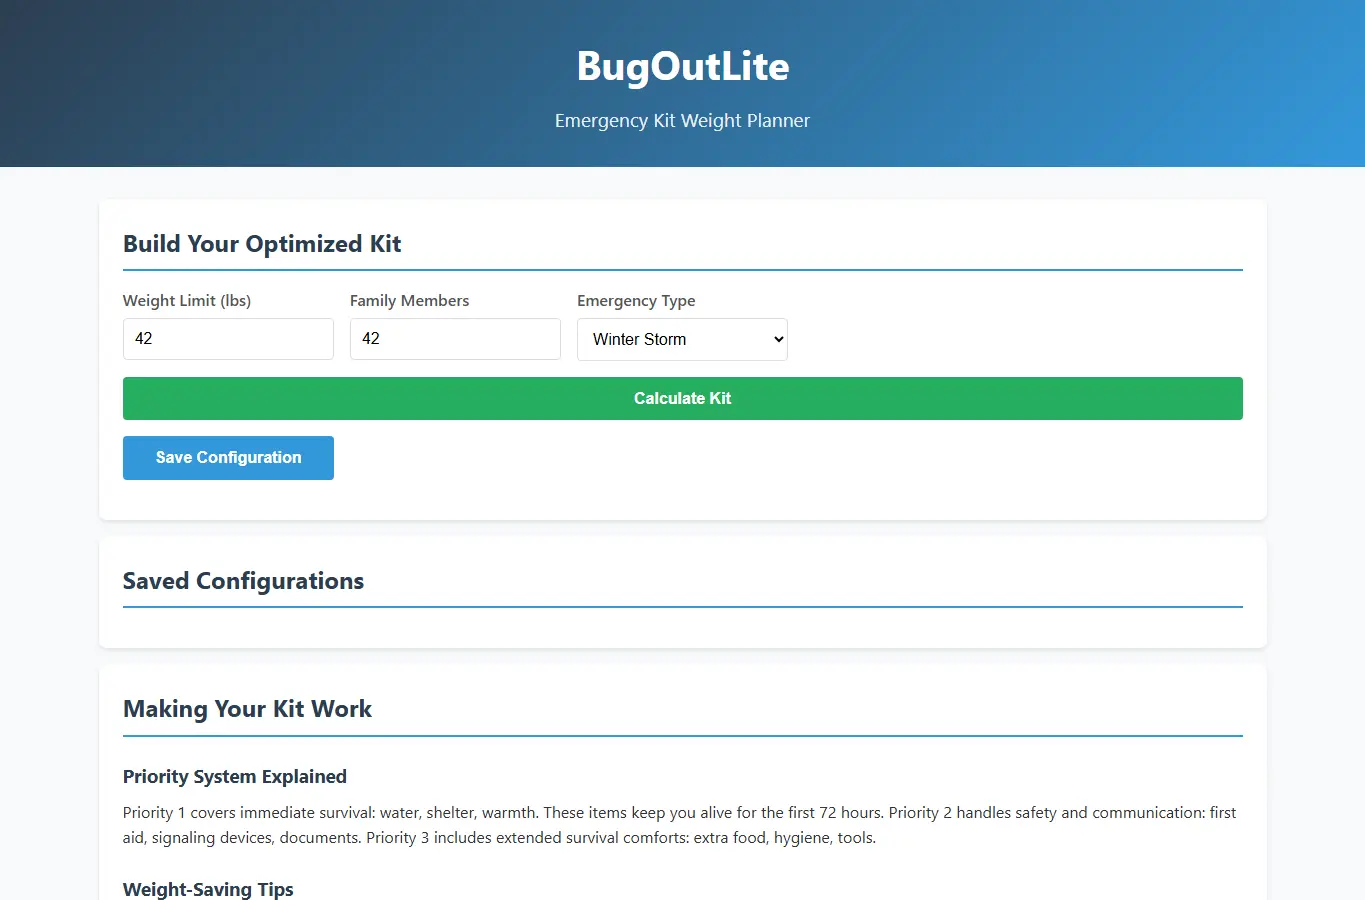Viewport: 1365px width, 900px height.
Task: Click the Weight Limit (lbs) label
Action: tap(187, 301)
